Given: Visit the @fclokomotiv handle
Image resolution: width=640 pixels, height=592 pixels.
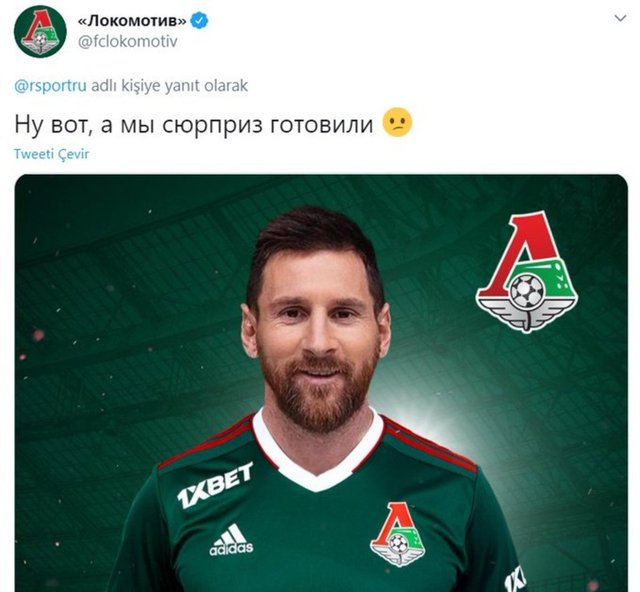Looking at the screenshot, I should [127, 42].
